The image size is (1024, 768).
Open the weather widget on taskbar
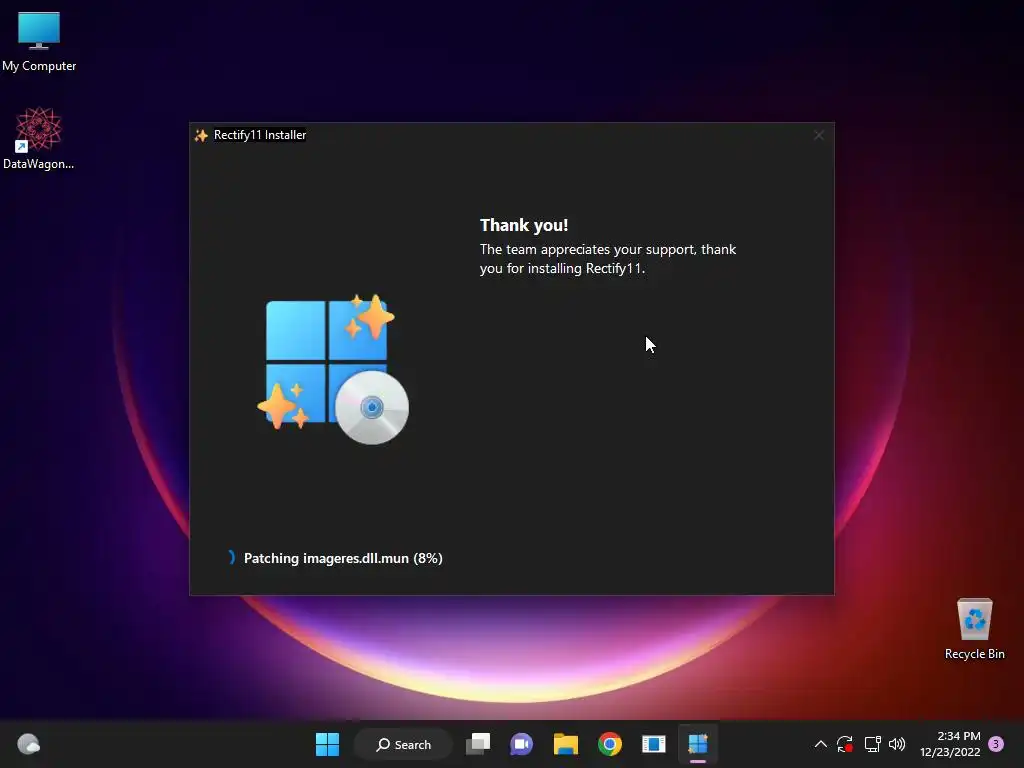point(28,744)
